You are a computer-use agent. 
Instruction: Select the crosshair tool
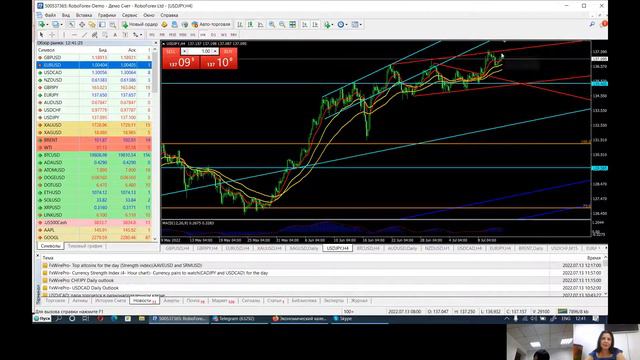(x=52, y=35)
